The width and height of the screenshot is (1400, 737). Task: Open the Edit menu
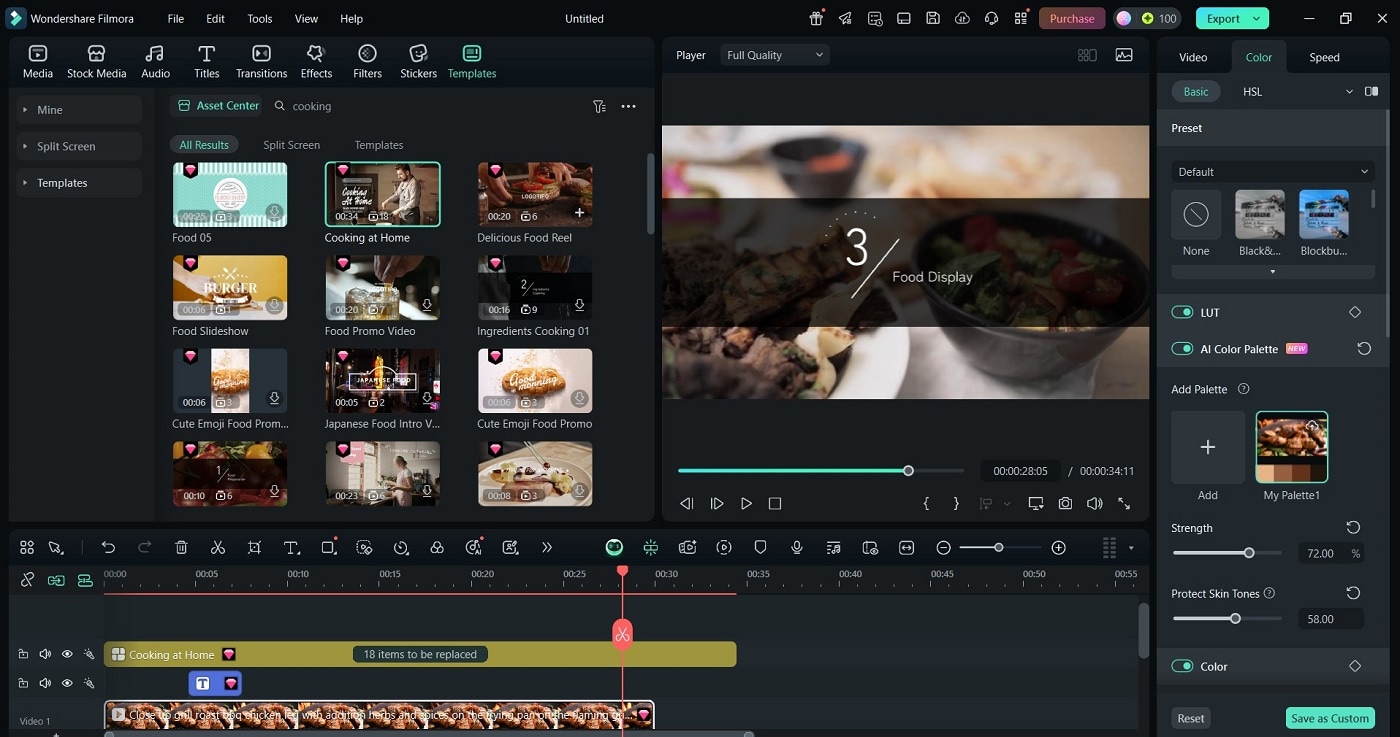pos(215,18)
